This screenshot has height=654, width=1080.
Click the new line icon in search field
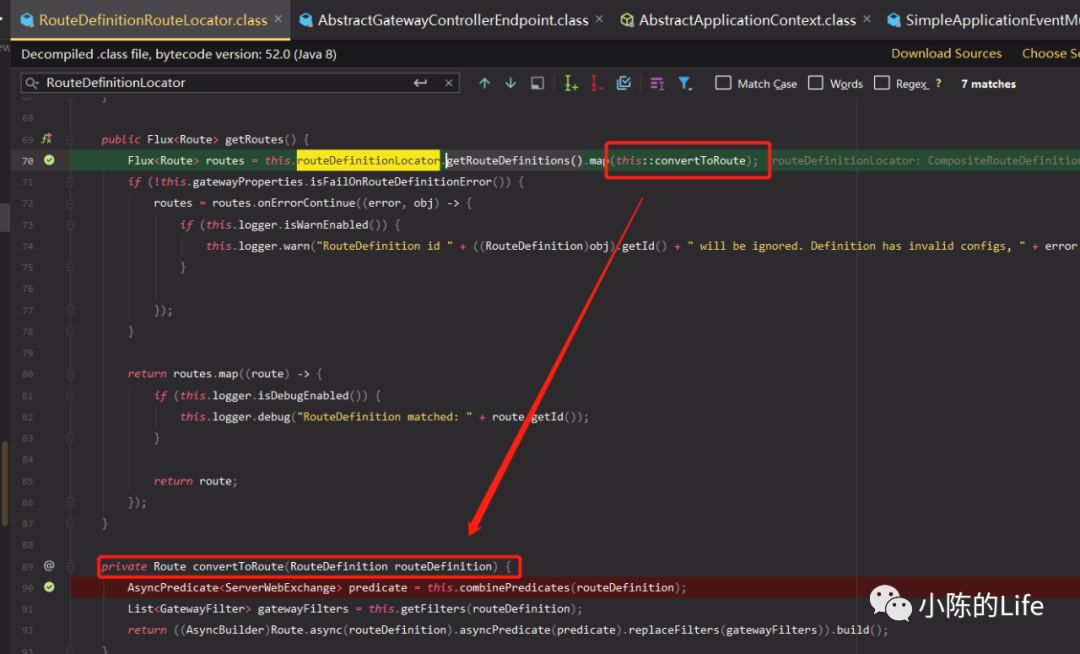tap(420, 83)
